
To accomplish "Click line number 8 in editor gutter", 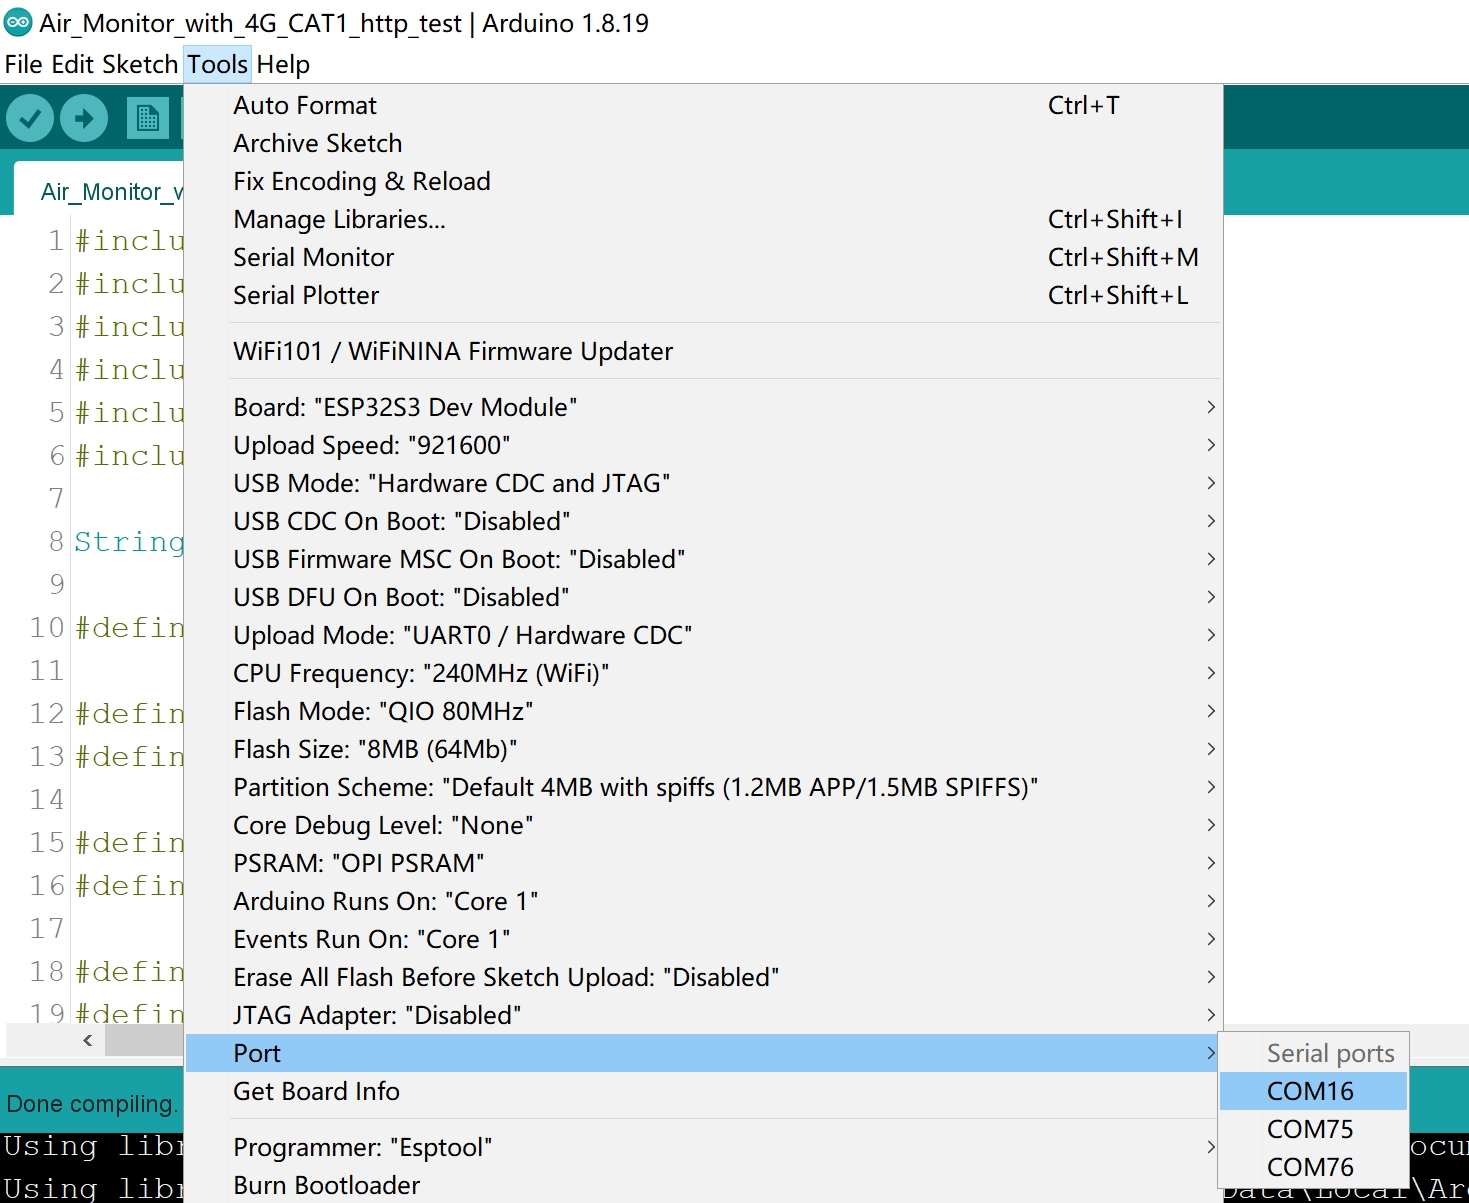I will click(56, 541).
